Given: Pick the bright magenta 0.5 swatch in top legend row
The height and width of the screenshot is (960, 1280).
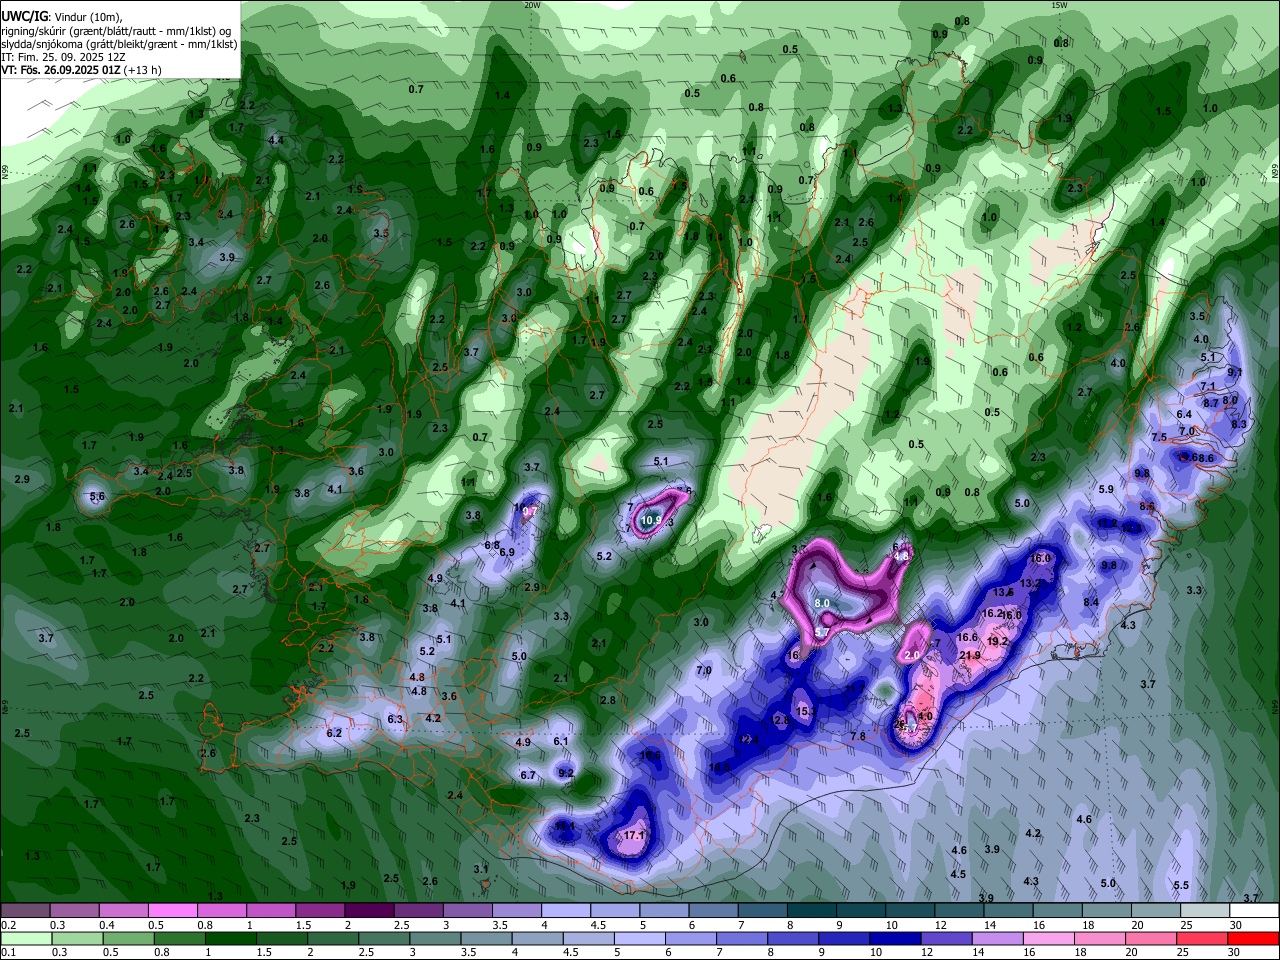Looking at the screenshot, I should [x=172, y=911].
